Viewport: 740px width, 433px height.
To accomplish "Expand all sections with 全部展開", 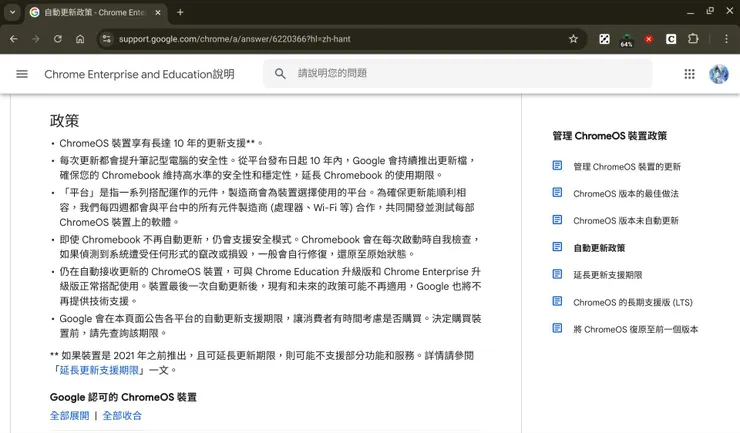I will [69, 416].
